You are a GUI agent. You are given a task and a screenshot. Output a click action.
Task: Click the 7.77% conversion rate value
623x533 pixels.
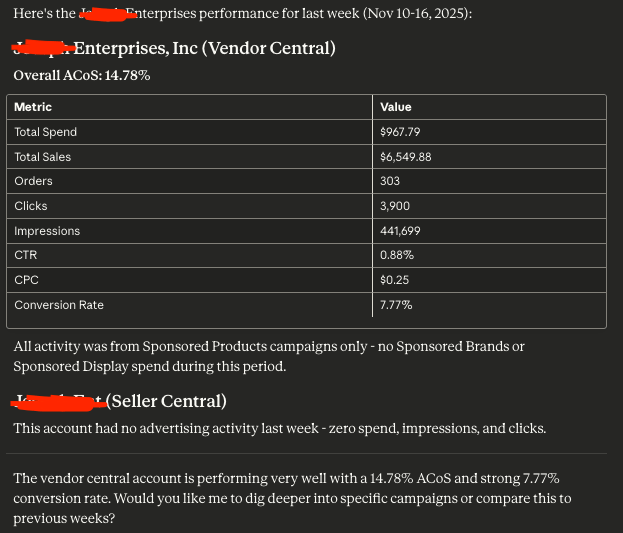tap(396, 305)
